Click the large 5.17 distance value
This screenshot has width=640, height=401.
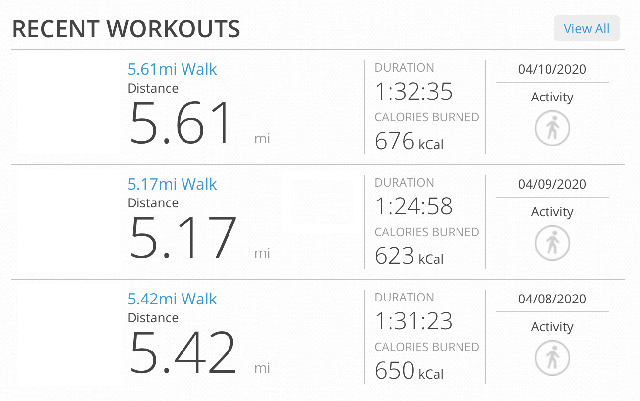(x=182, y=238)
